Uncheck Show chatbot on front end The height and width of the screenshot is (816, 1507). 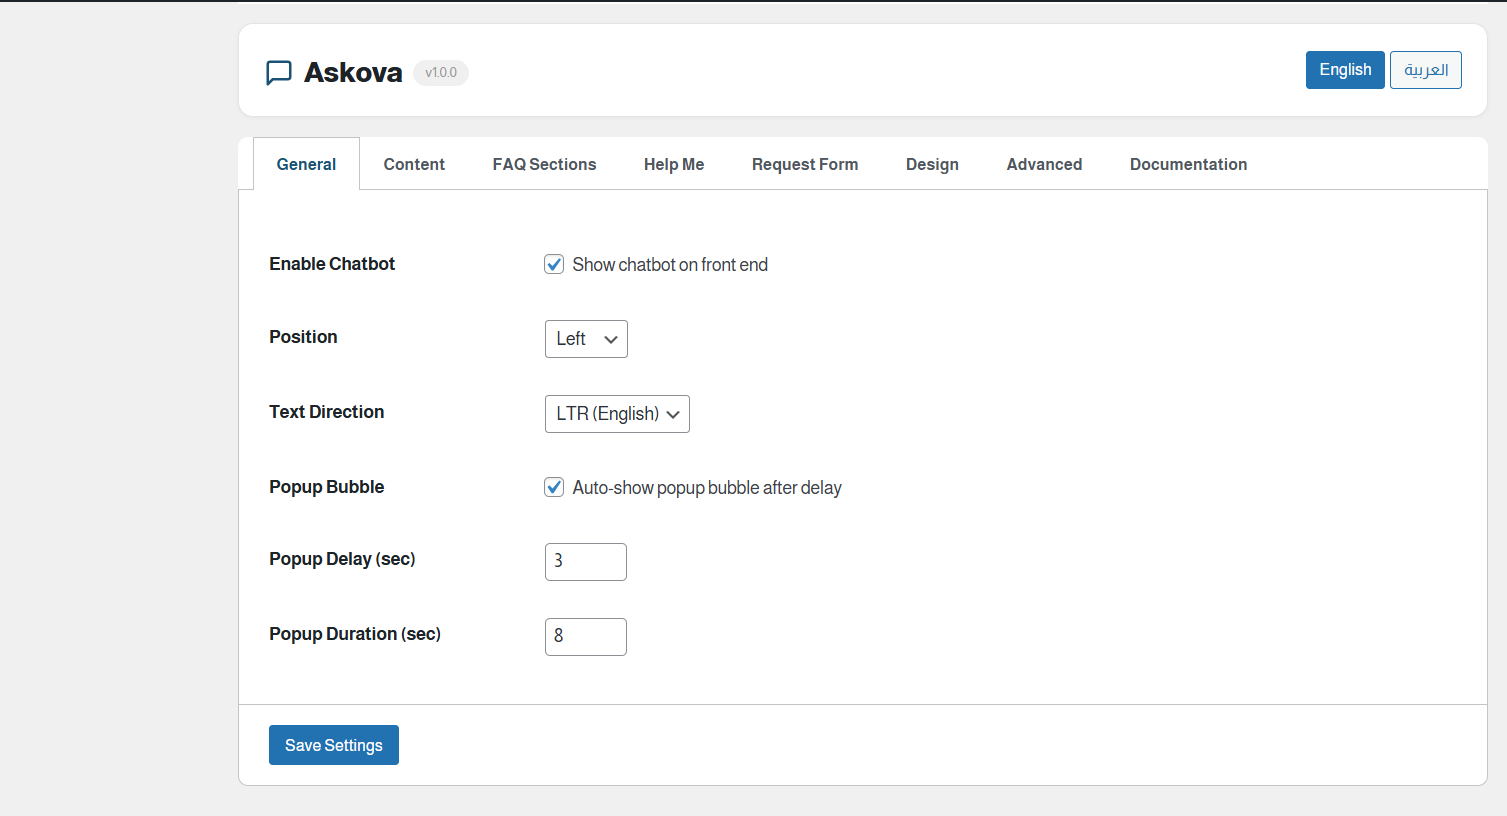point(554,264)
